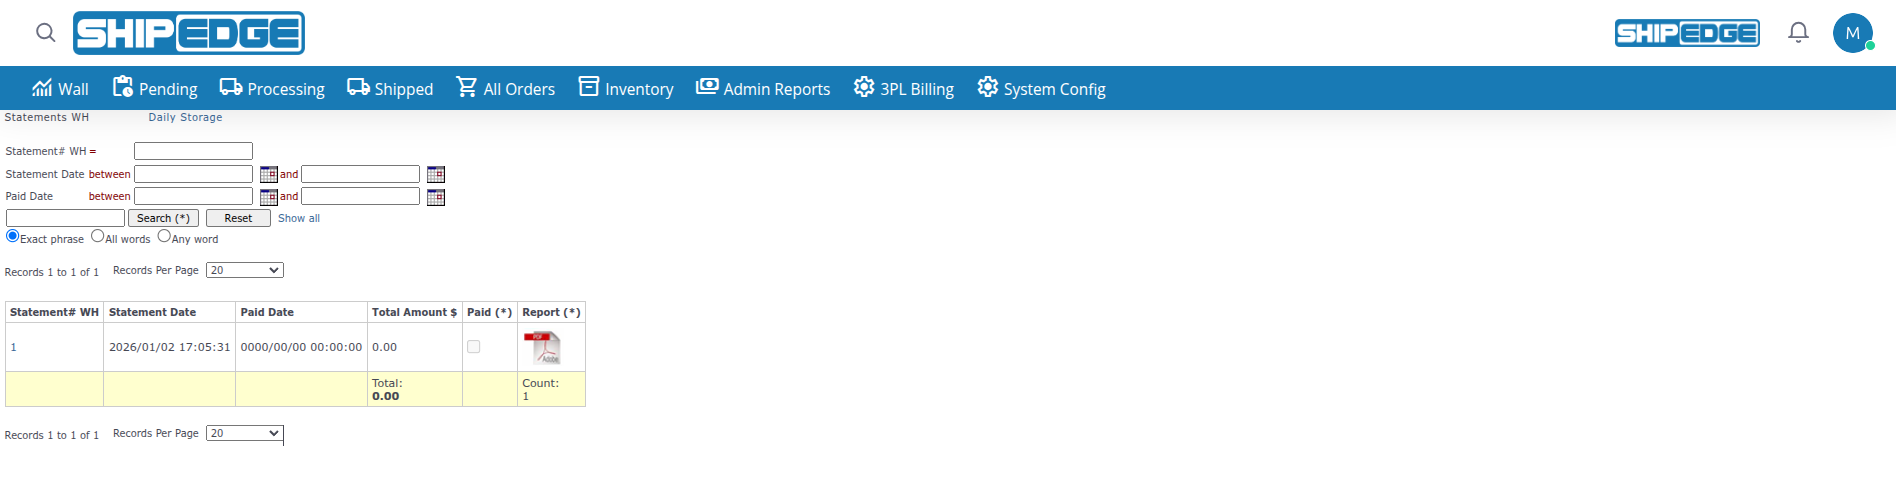This screenshot has width=1896, height=488.
Task: Open calendar for Statement Date end
Action: click(435, 175)
